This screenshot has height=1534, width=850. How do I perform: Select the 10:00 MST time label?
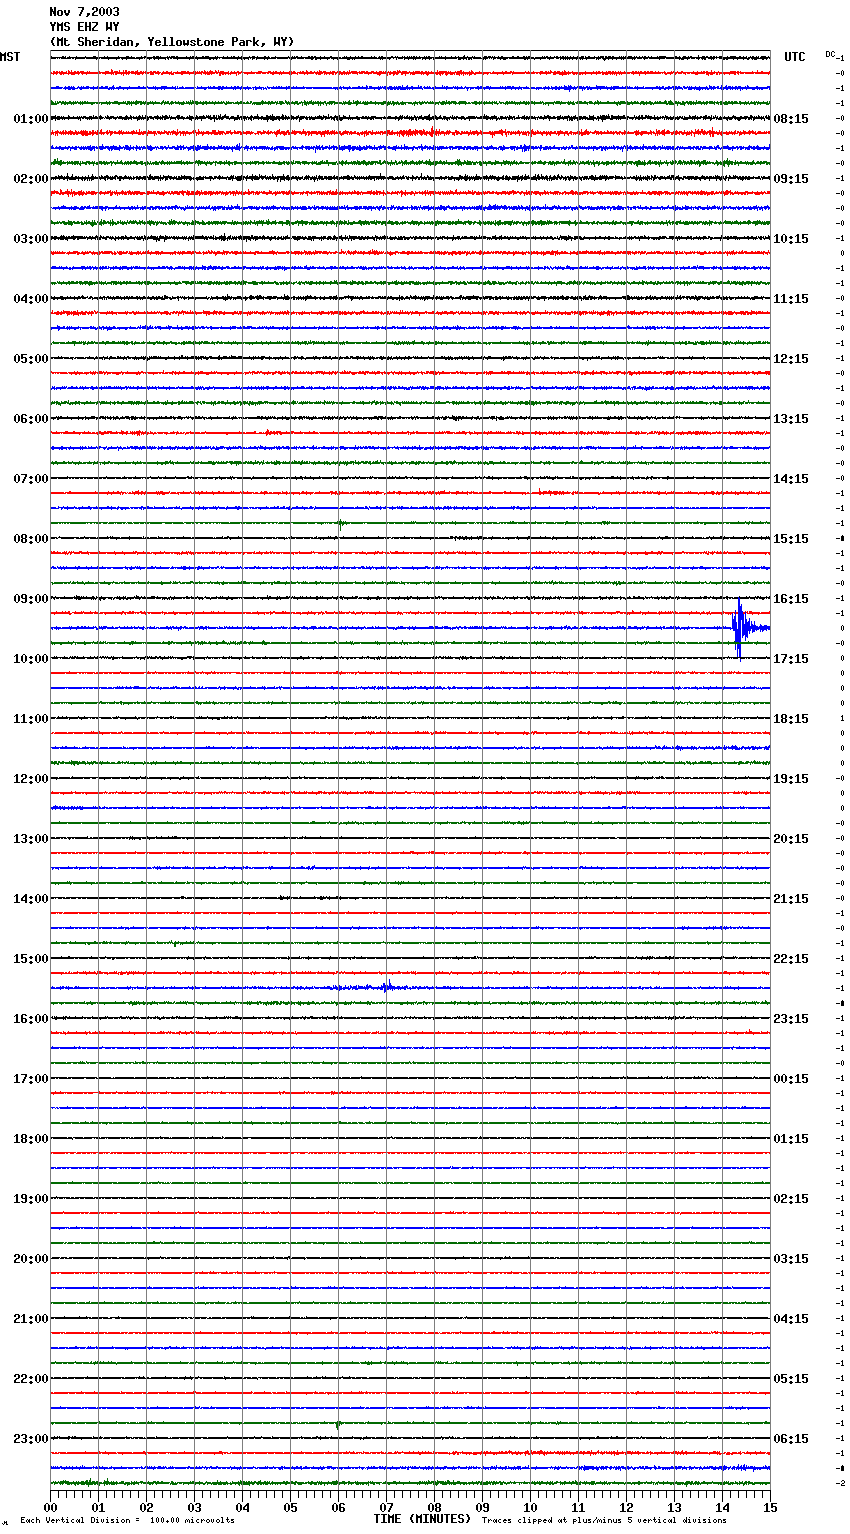(31, 659)
